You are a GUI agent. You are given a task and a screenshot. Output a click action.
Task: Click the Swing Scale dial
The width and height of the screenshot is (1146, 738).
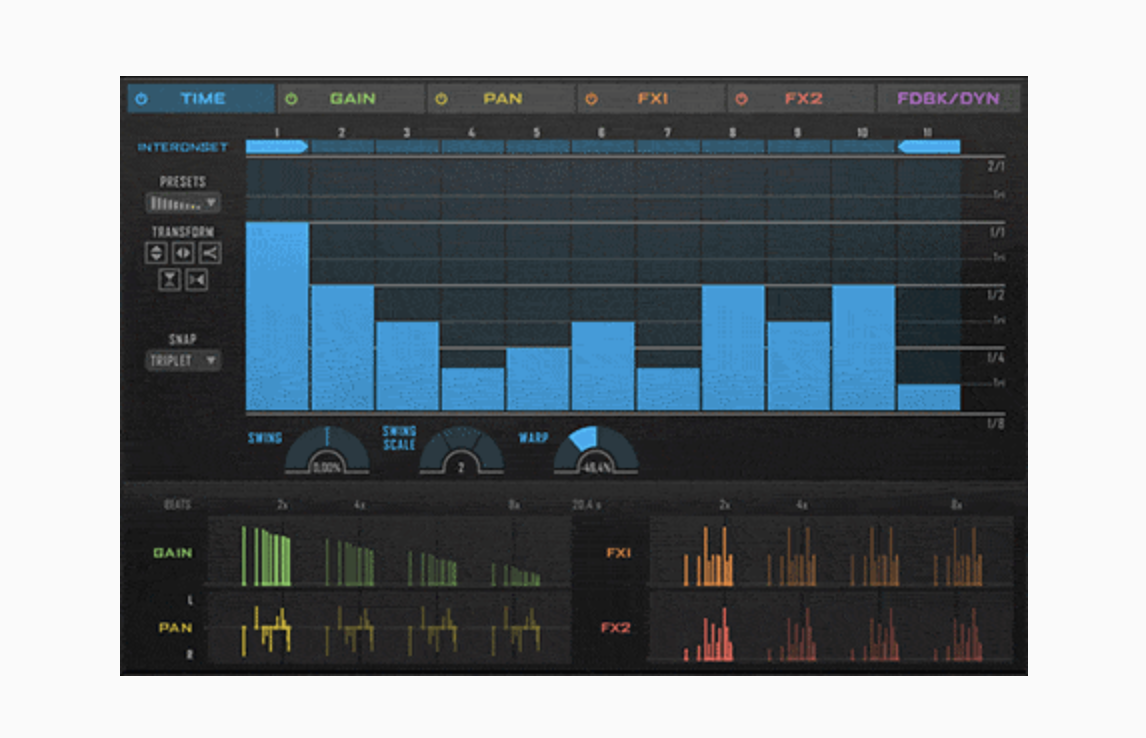(460, 451)
